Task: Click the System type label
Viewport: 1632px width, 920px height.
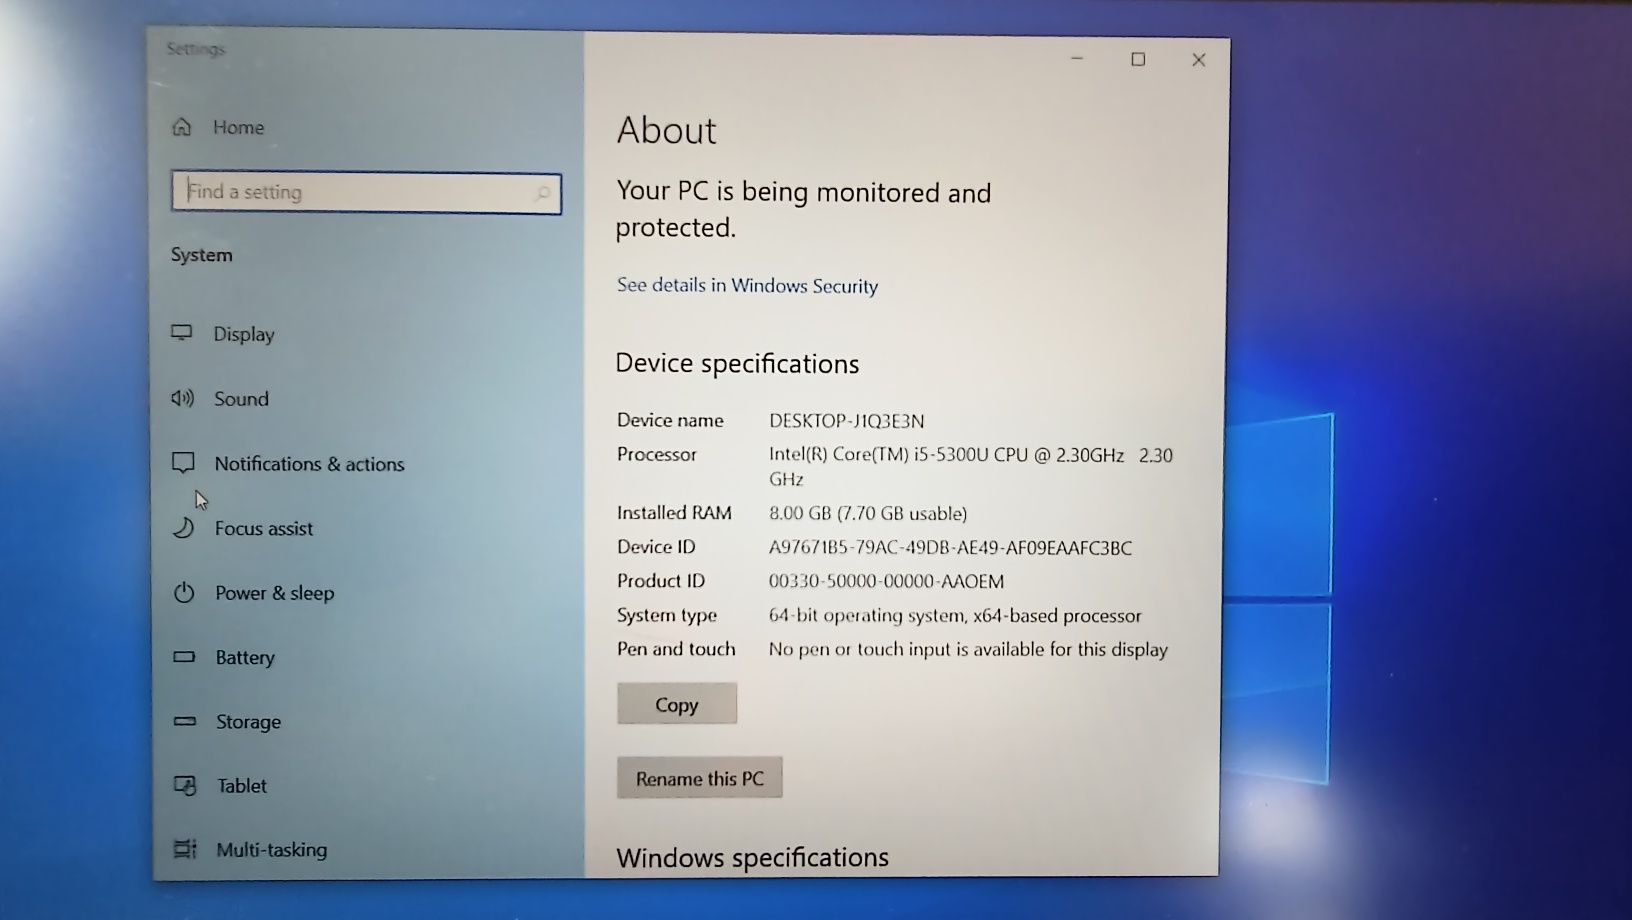Action: pyautogui.click(x=666, y=616)
